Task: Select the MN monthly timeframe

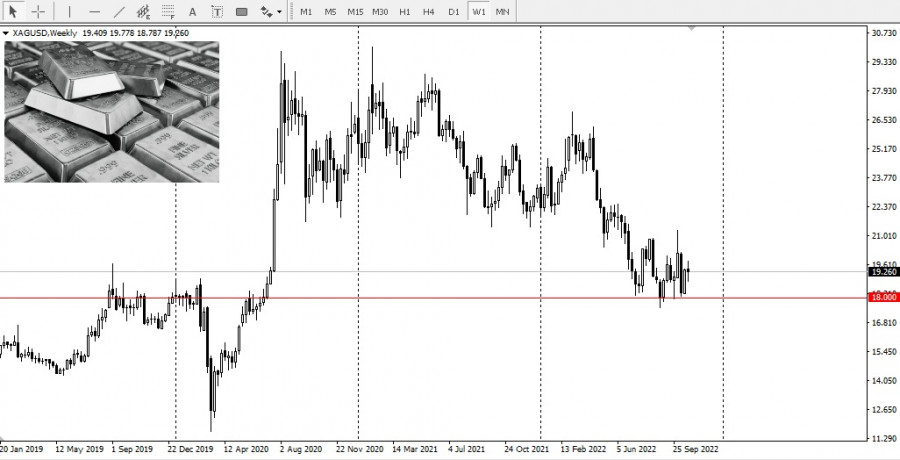Action: (503, 12)
